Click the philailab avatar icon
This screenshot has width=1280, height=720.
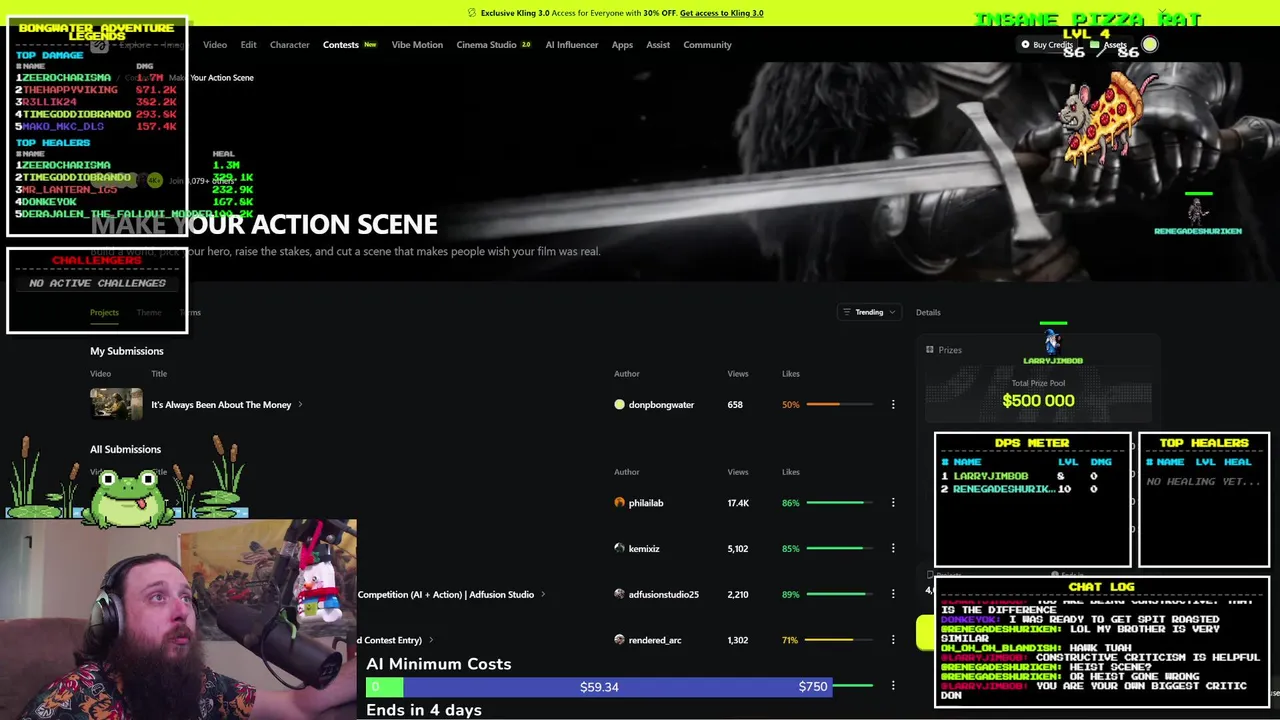(620, 503)
